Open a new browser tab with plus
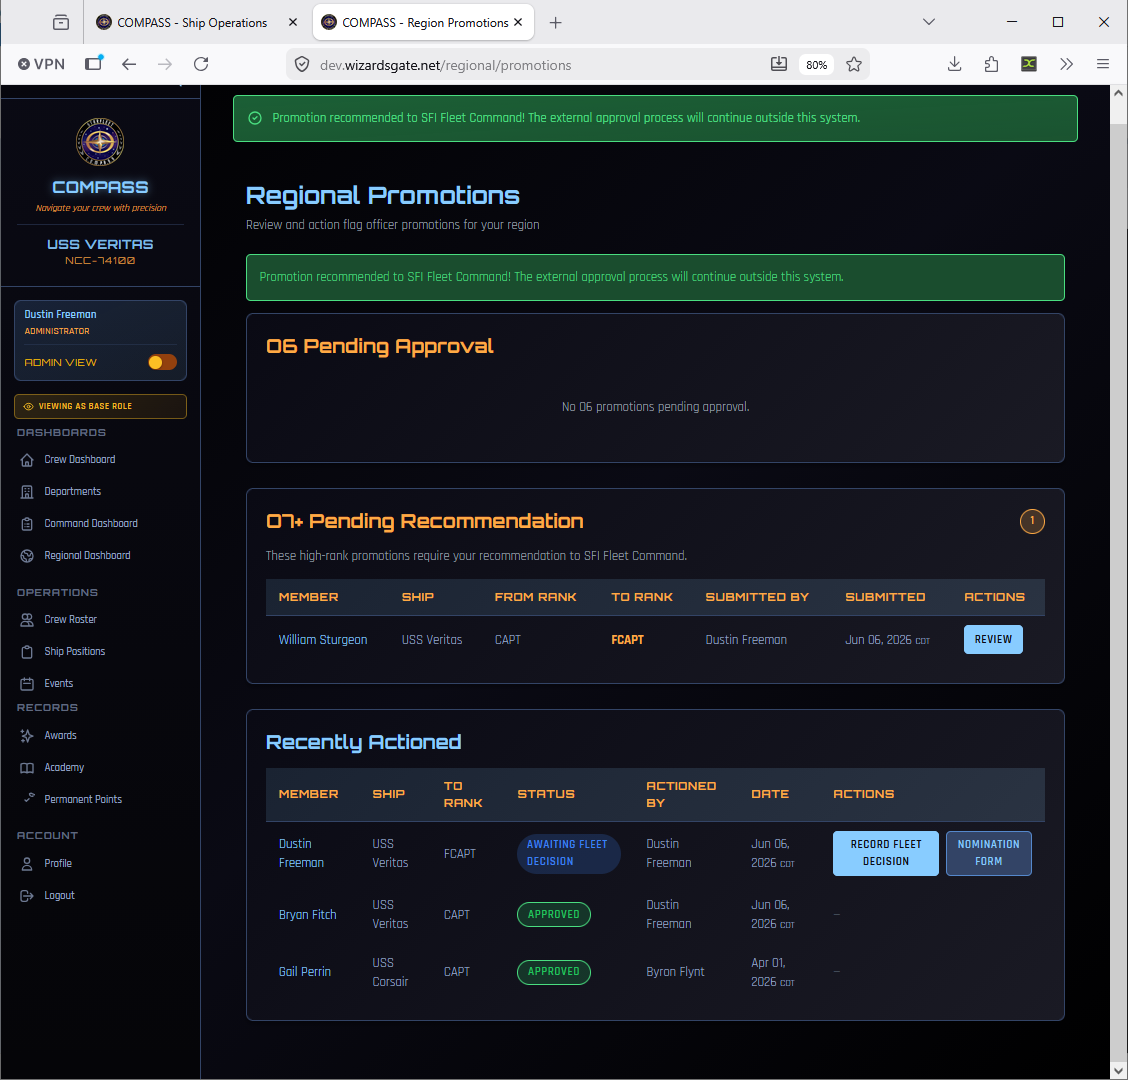 tap(555, 22)
